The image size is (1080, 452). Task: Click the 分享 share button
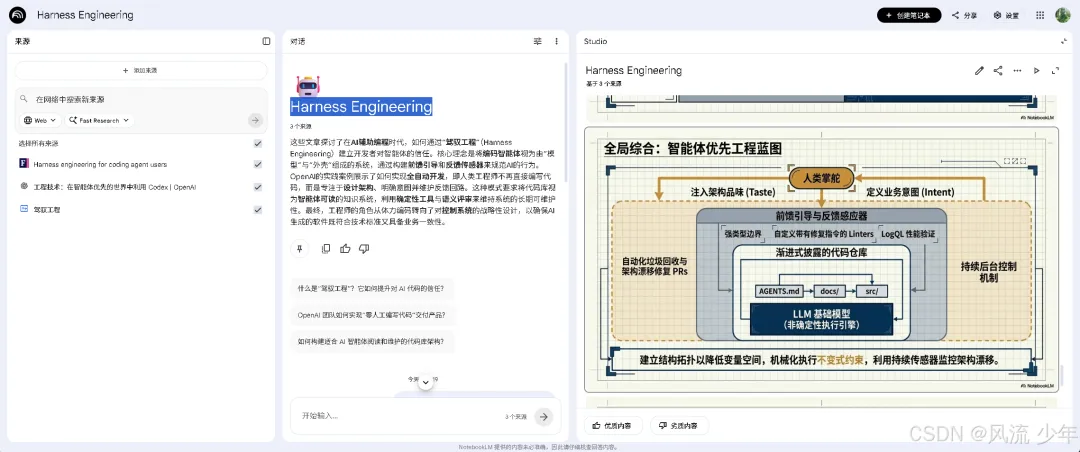pos(964,15)
